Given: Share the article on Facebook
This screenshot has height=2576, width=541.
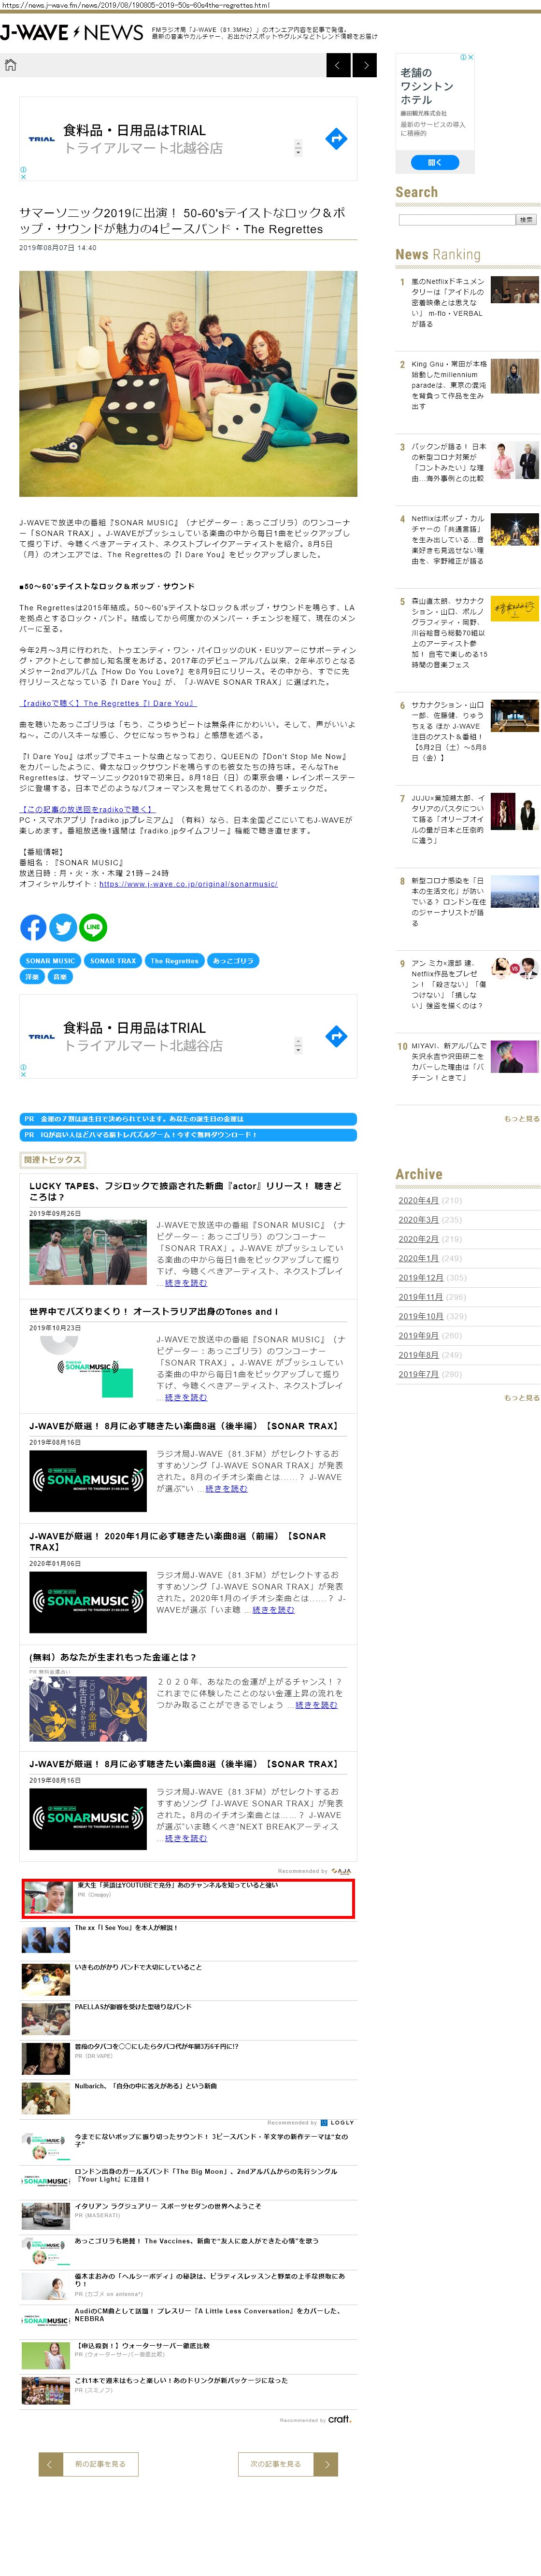Looking at the screenshot, I should point(33,927).
